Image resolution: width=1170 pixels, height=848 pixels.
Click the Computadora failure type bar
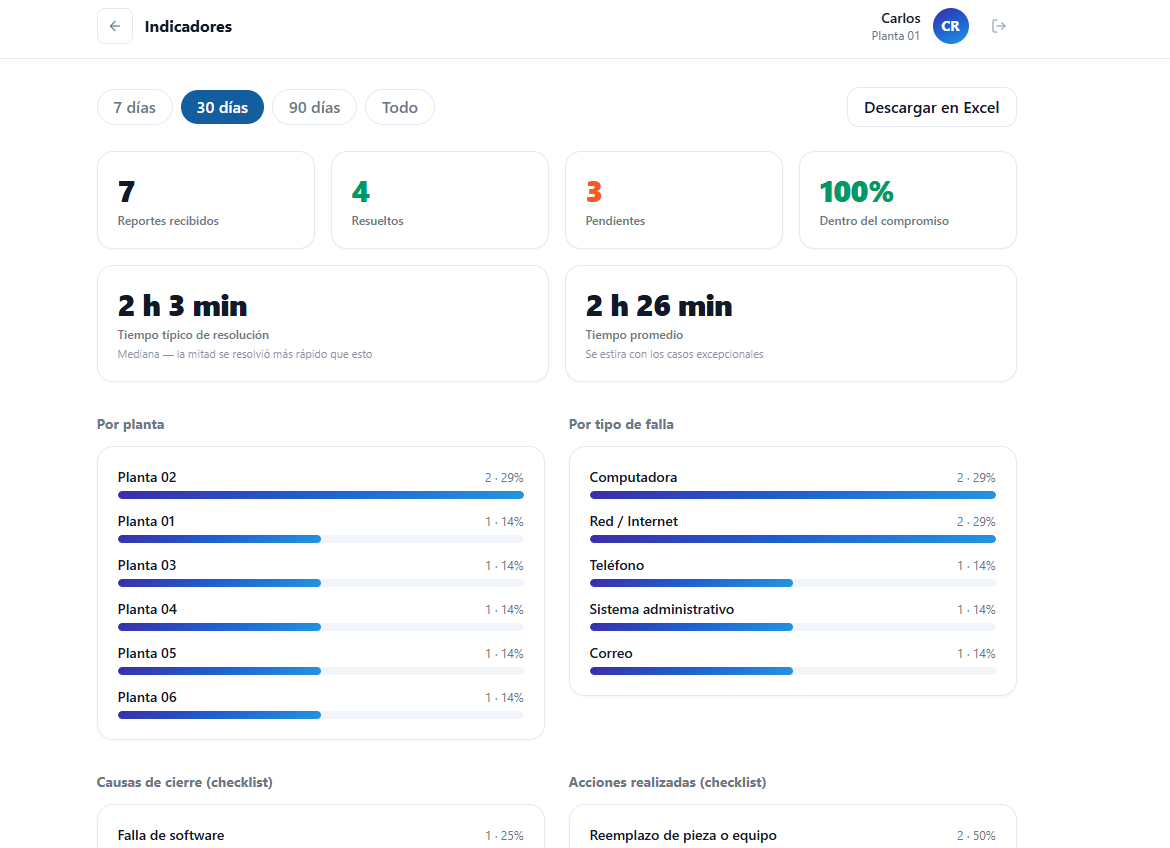pyautogui.click(x=792, y=495)
